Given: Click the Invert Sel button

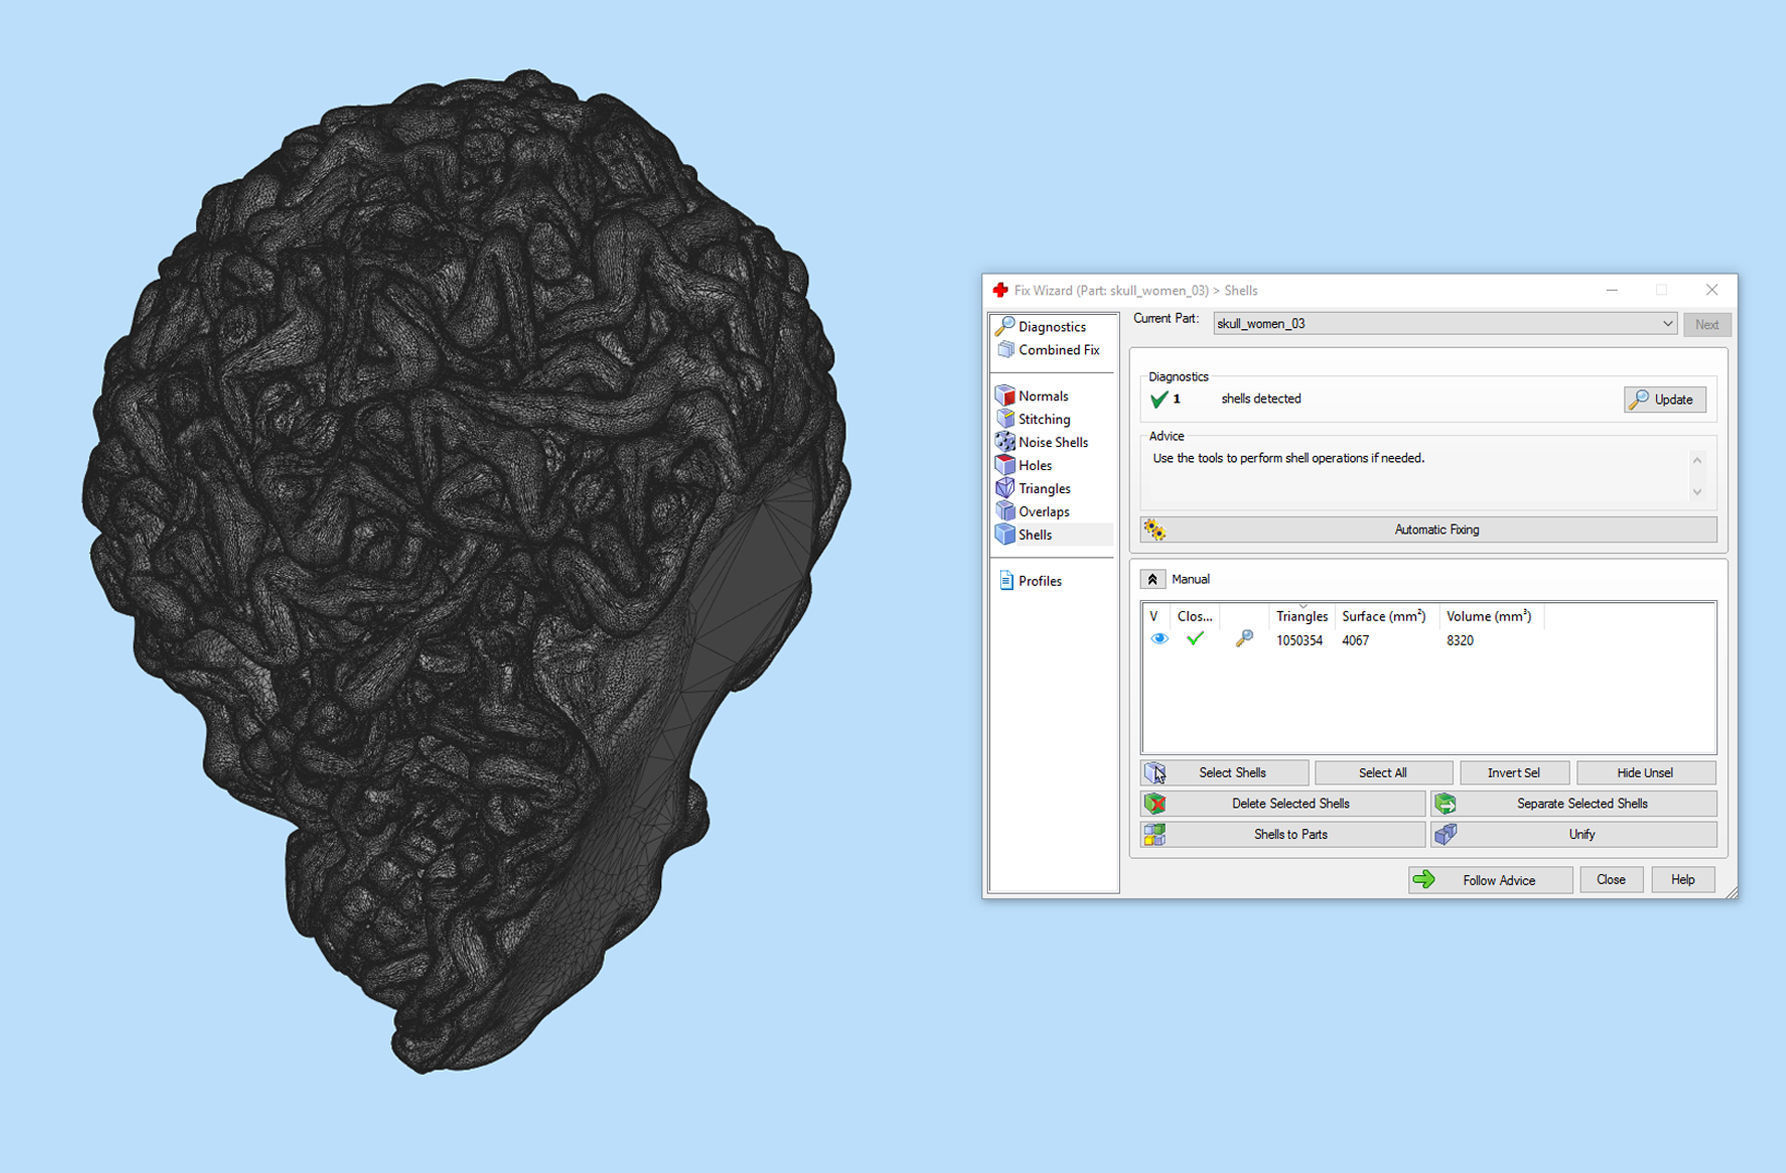Looking at the screenshot, I should [1513, 773].
